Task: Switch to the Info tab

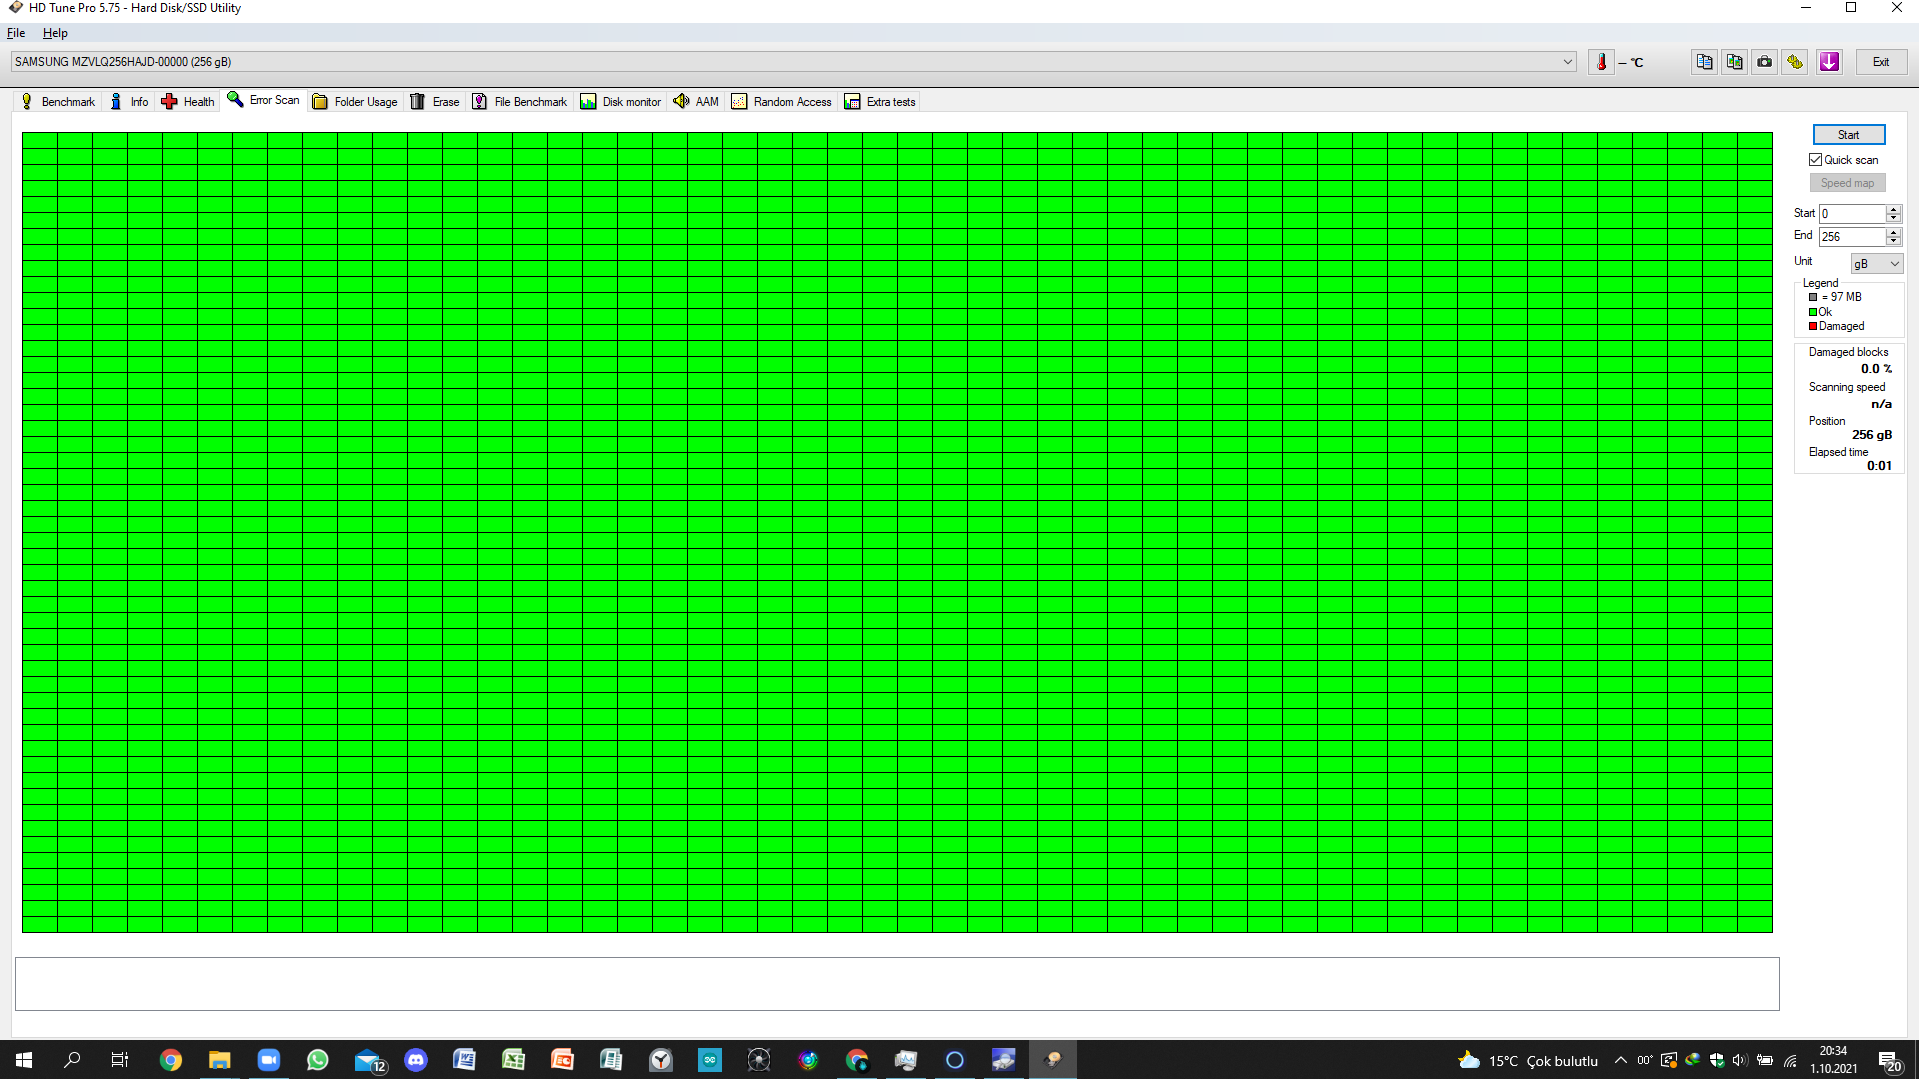Action: click(129, 102)
